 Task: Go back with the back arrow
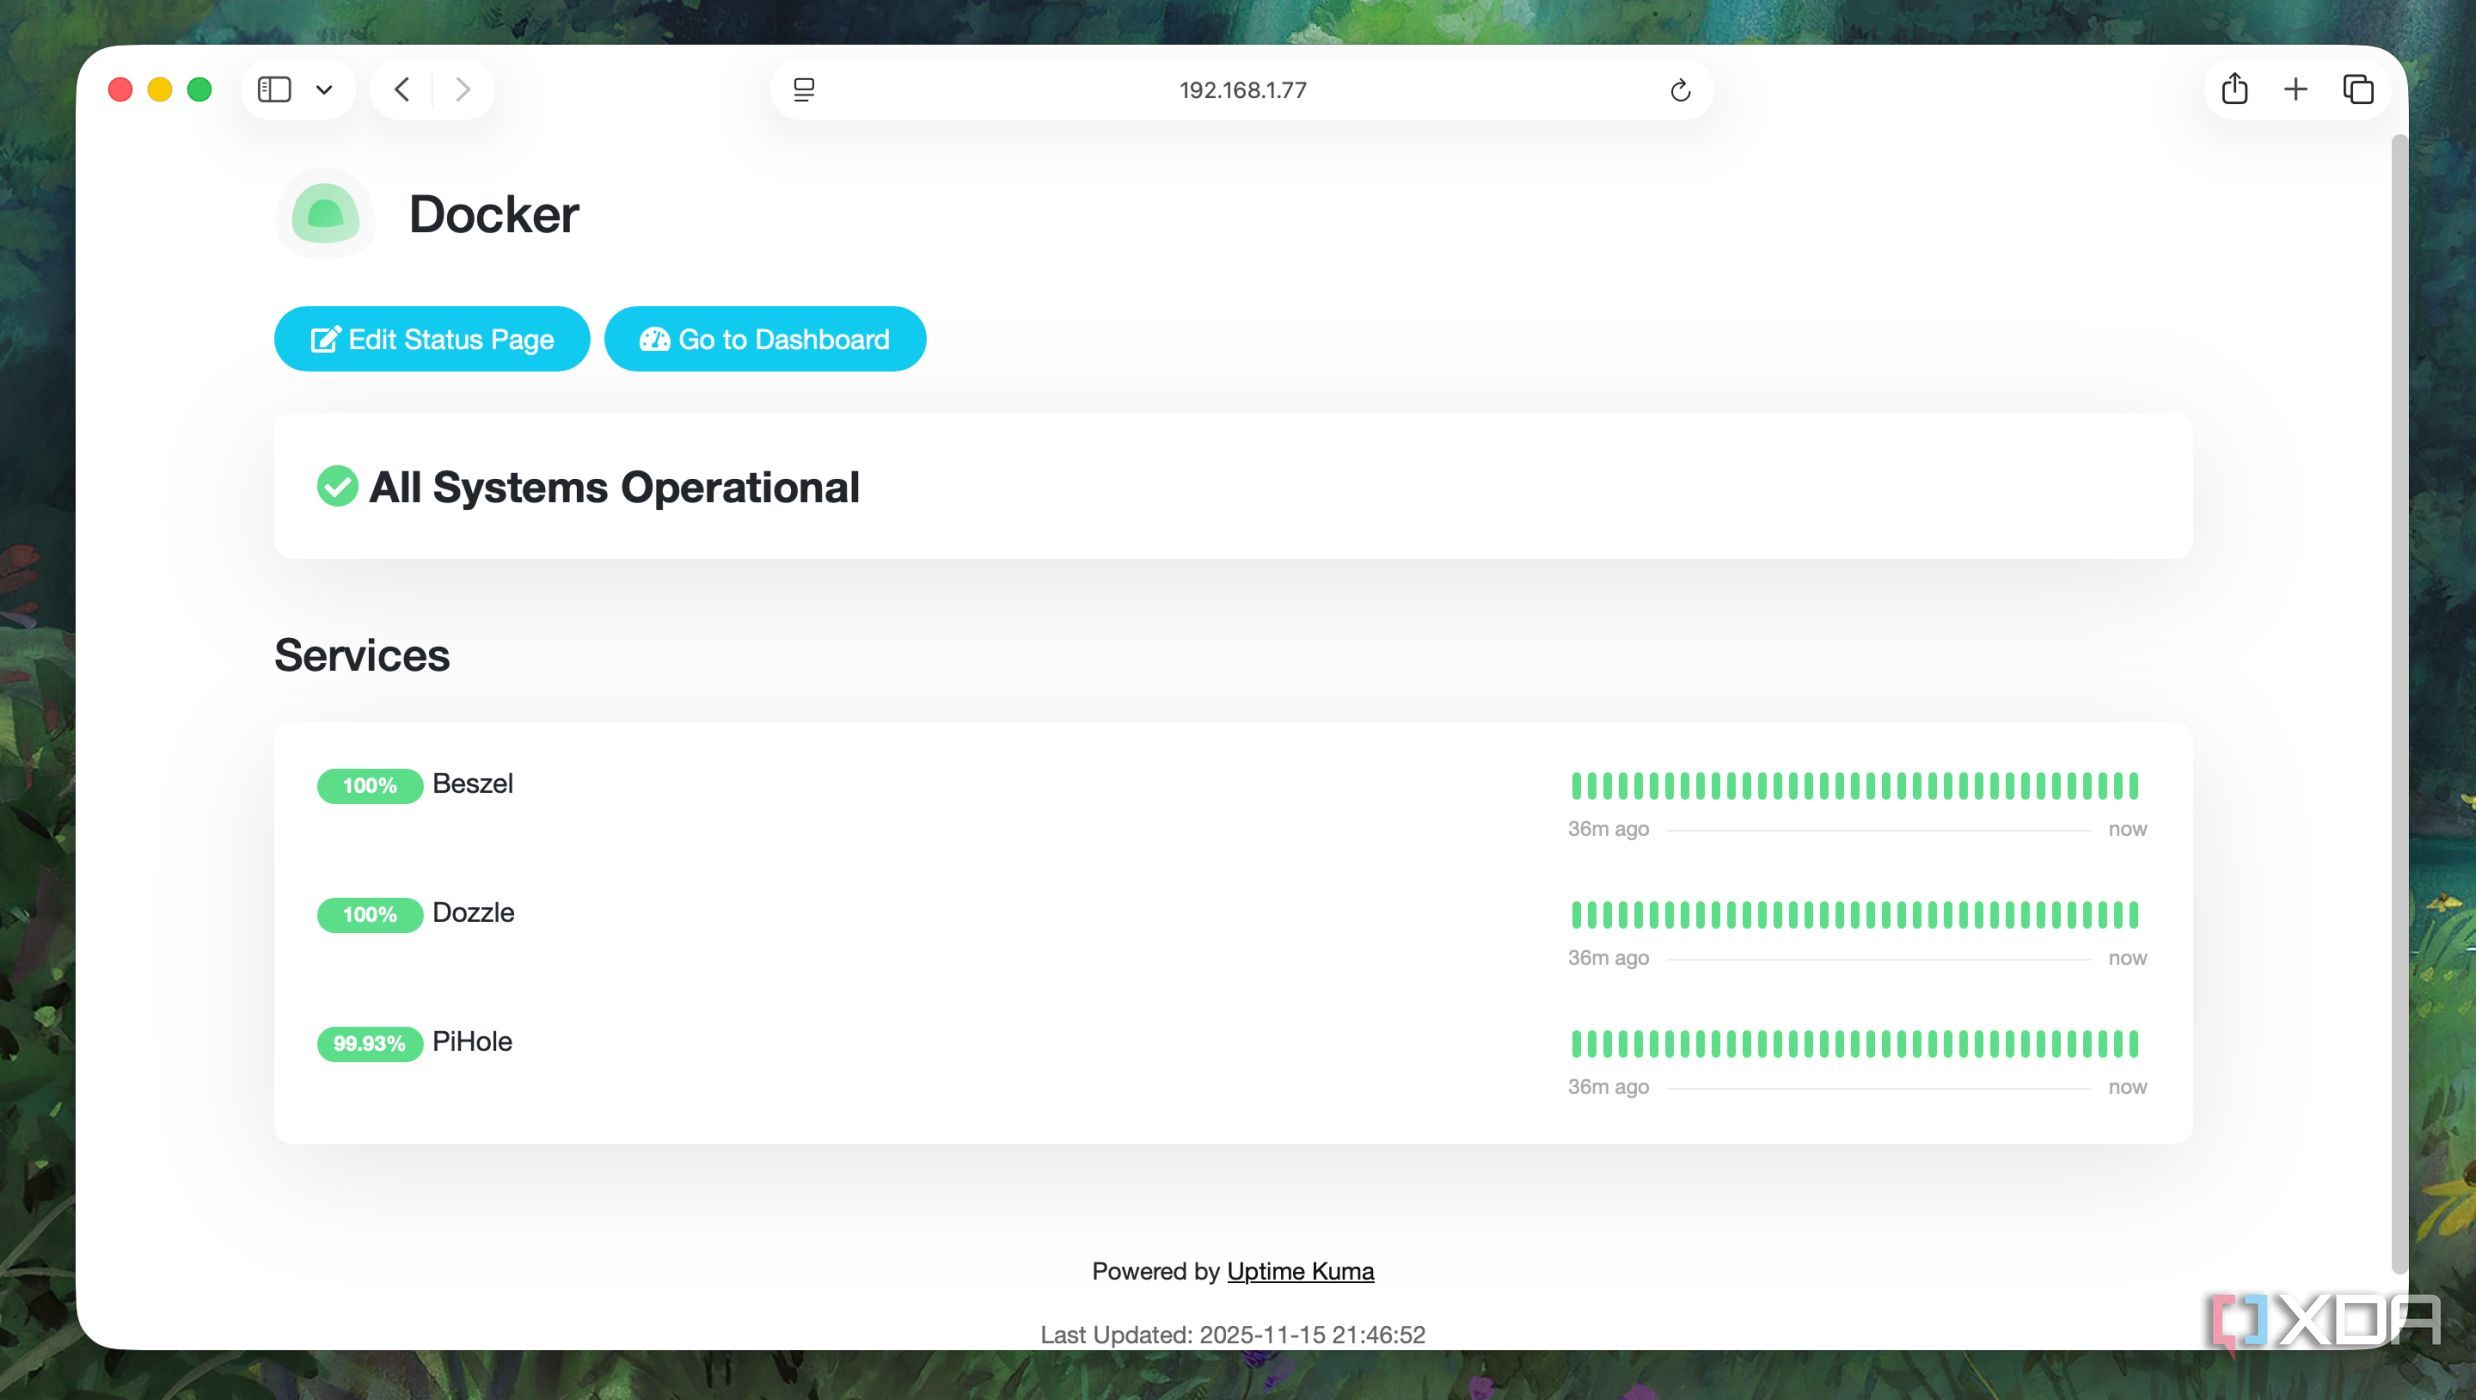pyautogui.click(x=402, y=90)
